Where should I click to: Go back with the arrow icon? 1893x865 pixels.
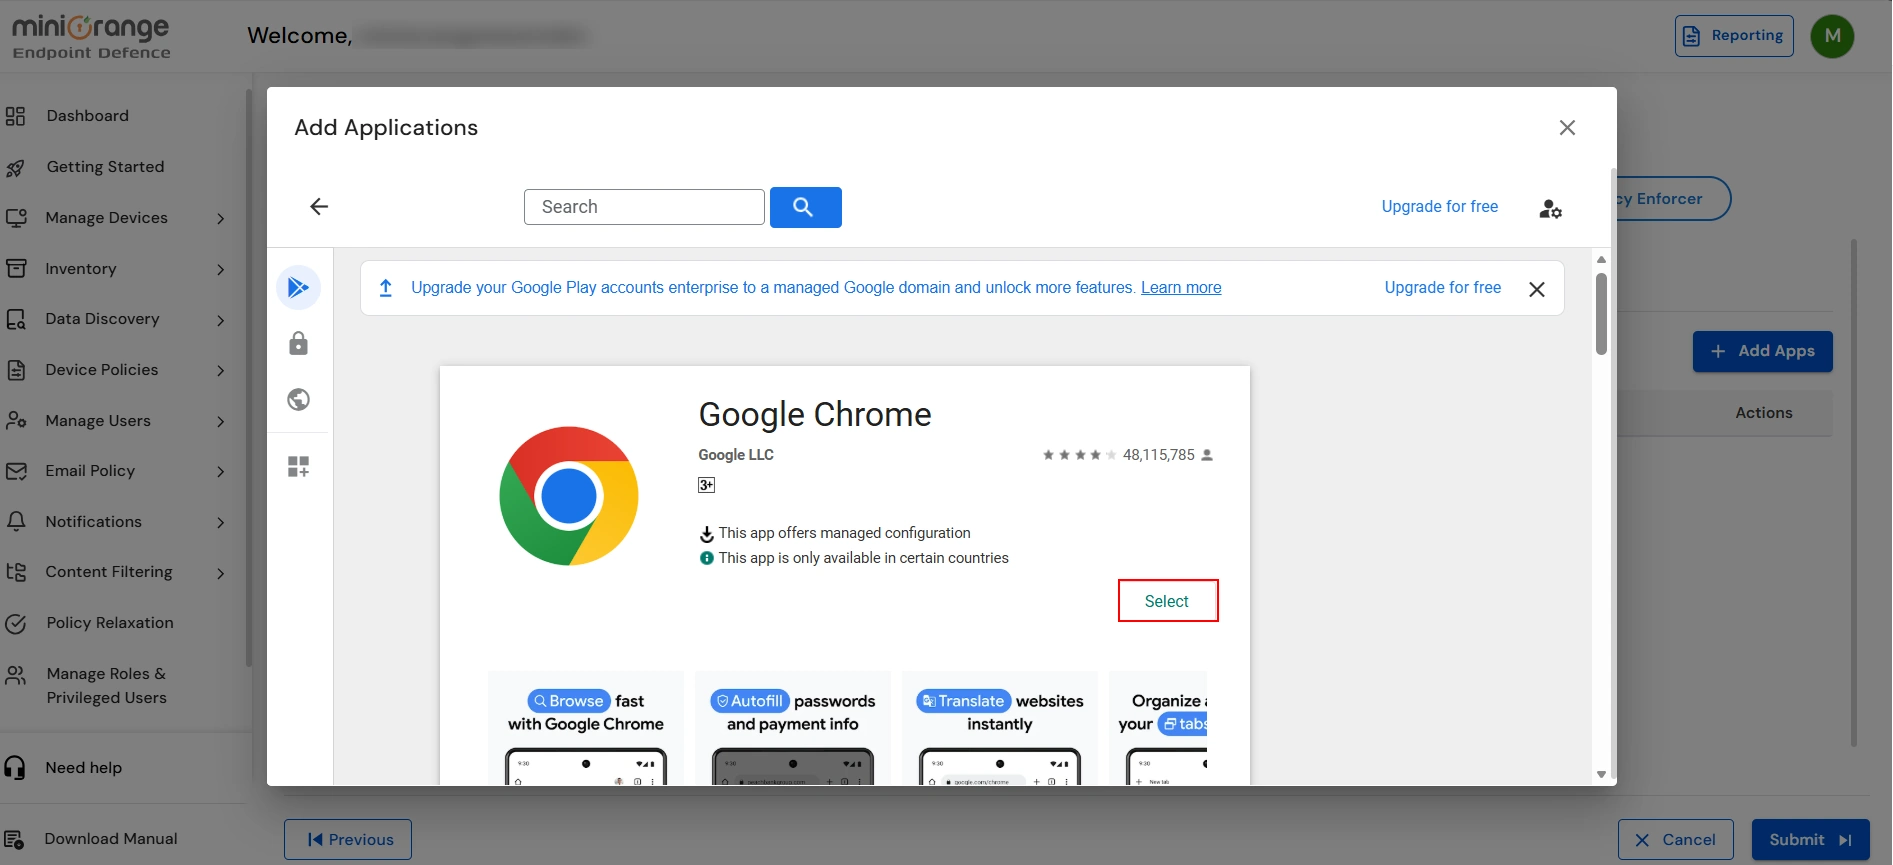click(319, 206)
